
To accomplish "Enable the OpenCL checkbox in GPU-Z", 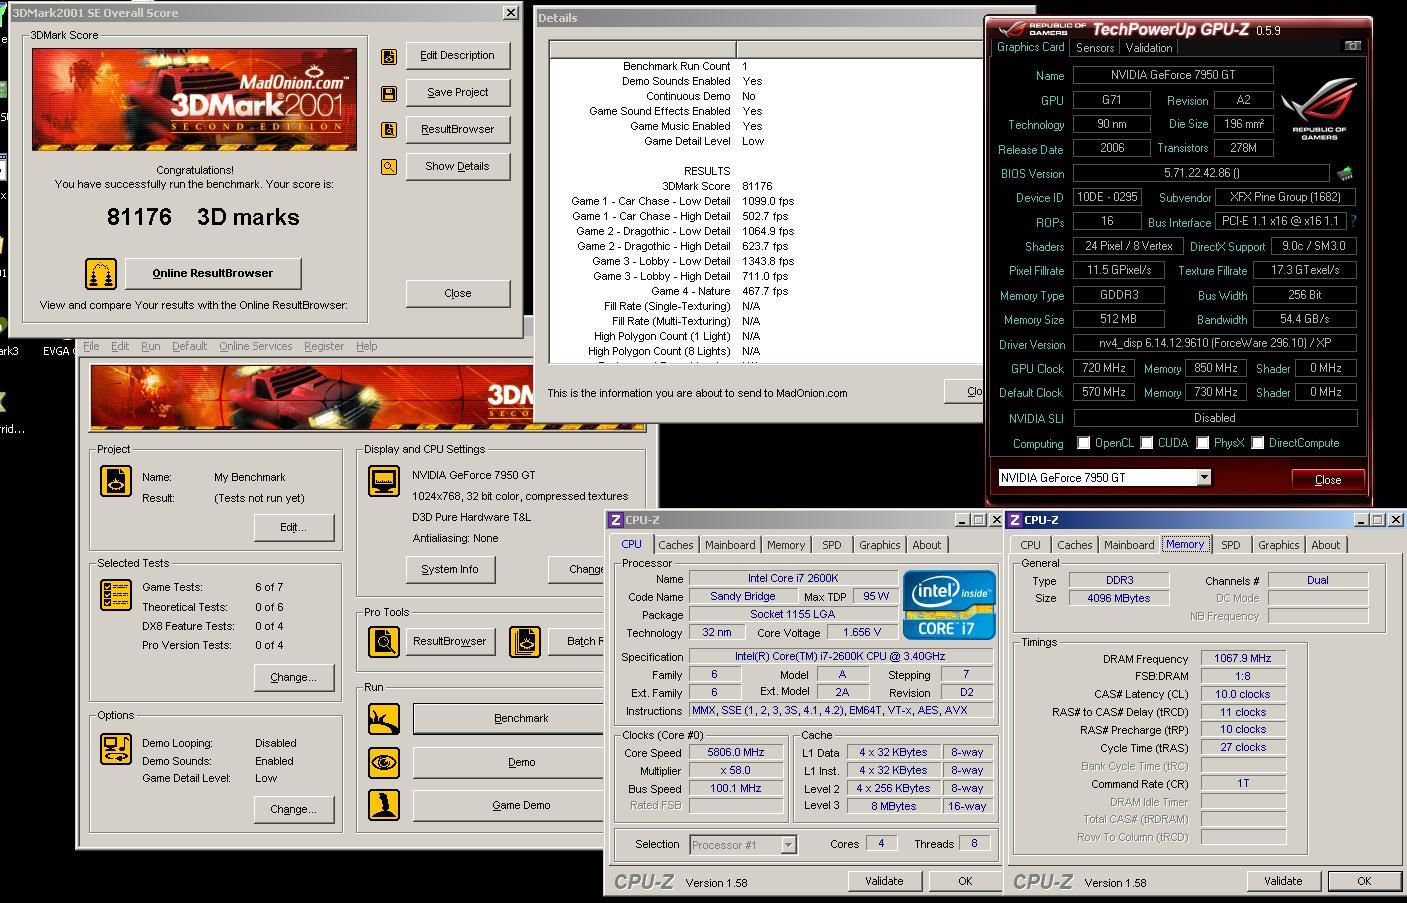I will coord(1083,443).
